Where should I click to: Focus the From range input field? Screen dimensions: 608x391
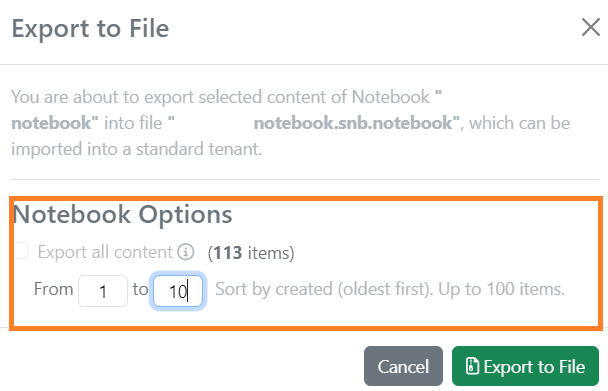tap(103, 291)
